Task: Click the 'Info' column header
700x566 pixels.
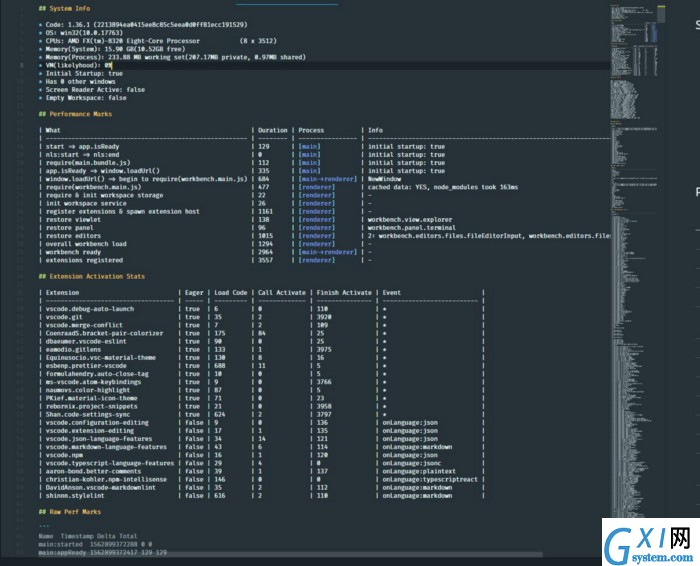Action: 375,130
